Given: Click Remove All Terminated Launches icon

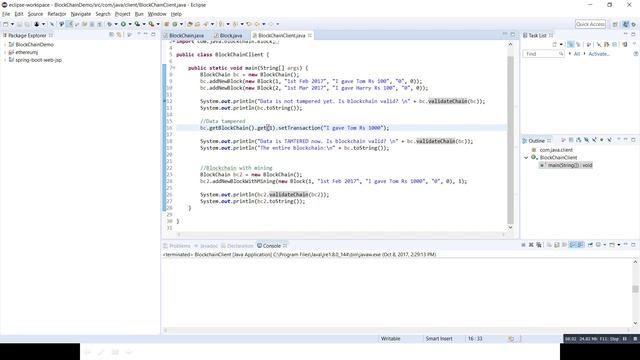Looking at the screenshot, I should 539,245.
